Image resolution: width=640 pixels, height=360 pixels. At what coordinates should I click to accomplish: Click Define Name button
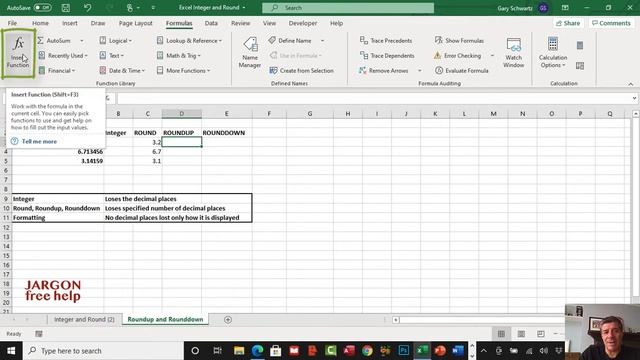tap(290, 41)
